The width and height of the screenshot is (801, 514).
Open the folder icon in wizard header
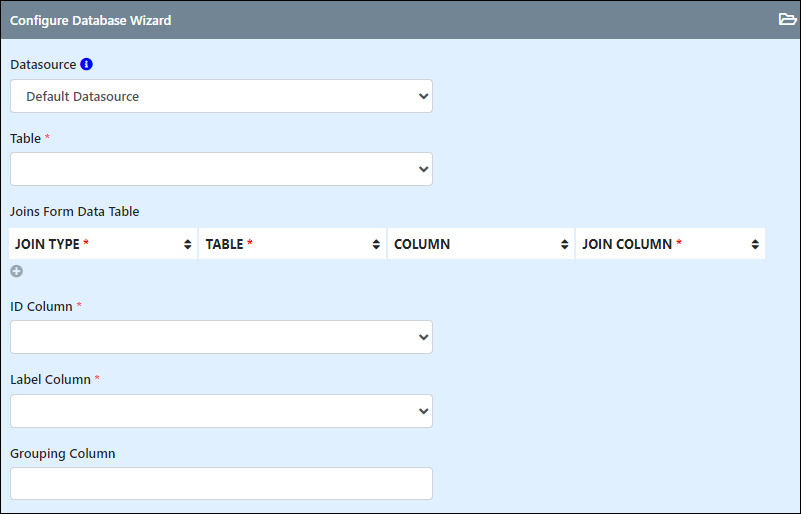point(787,19)
